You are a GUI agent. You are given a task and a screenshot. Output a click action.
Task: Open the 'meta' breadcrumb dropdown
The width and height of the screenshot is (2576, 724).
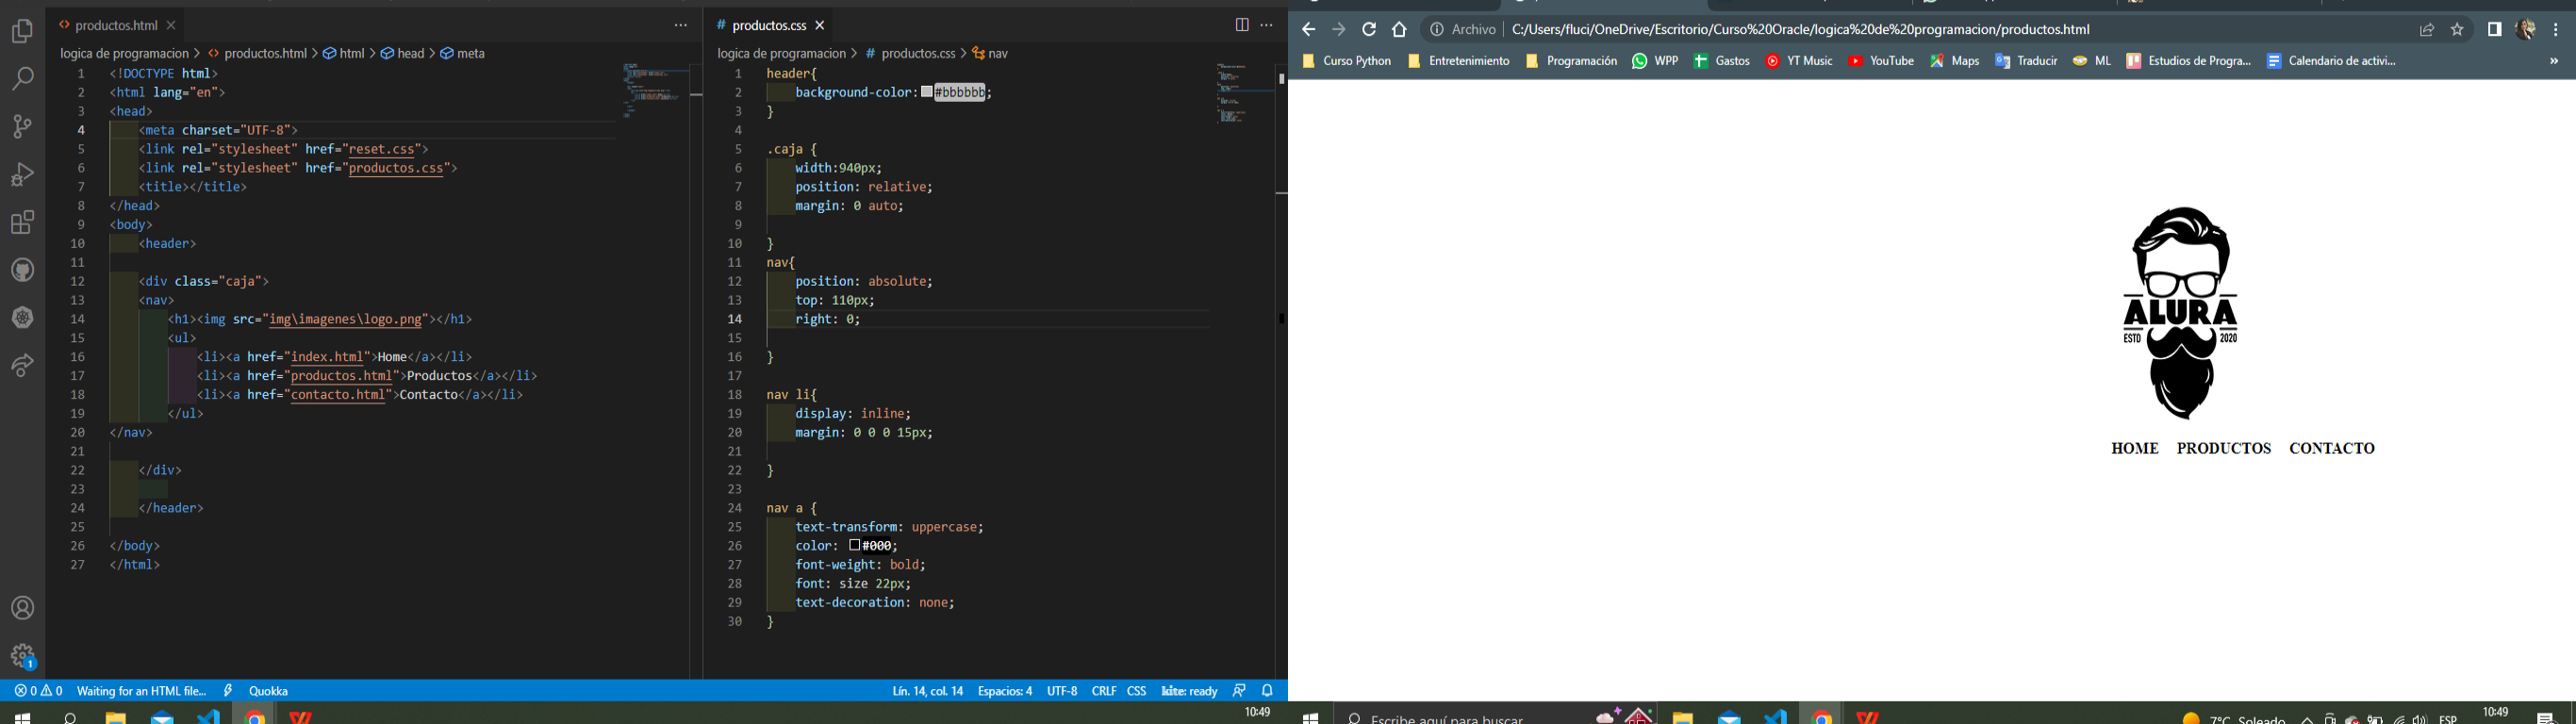[x=463, y=53]
